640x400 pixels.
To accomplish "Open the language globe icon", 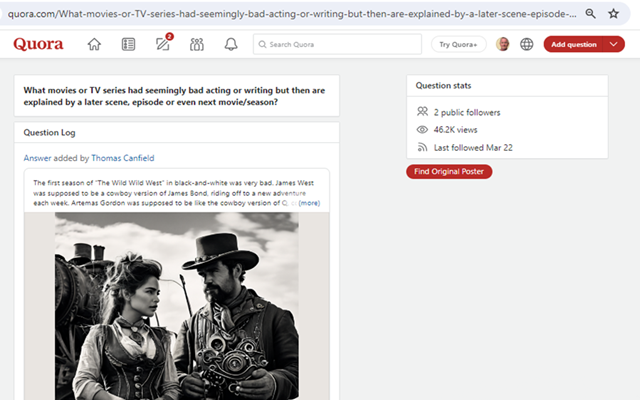I will [x=527, y=44].
